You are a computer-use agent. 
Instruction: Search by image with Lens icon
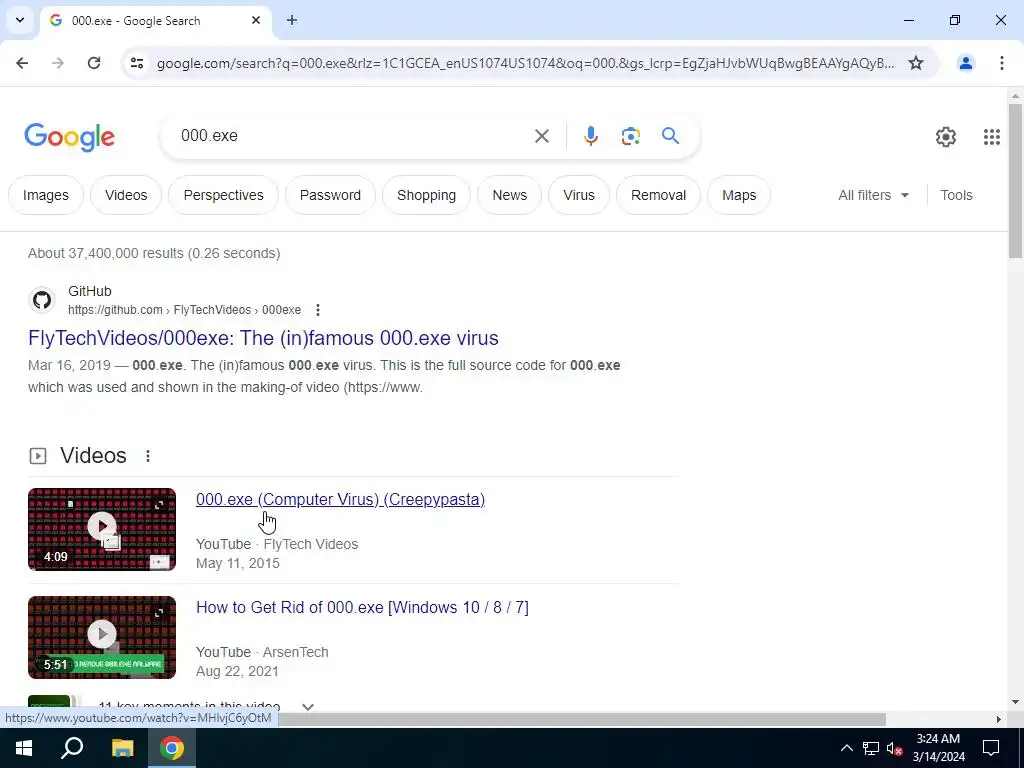click(630, 136)
